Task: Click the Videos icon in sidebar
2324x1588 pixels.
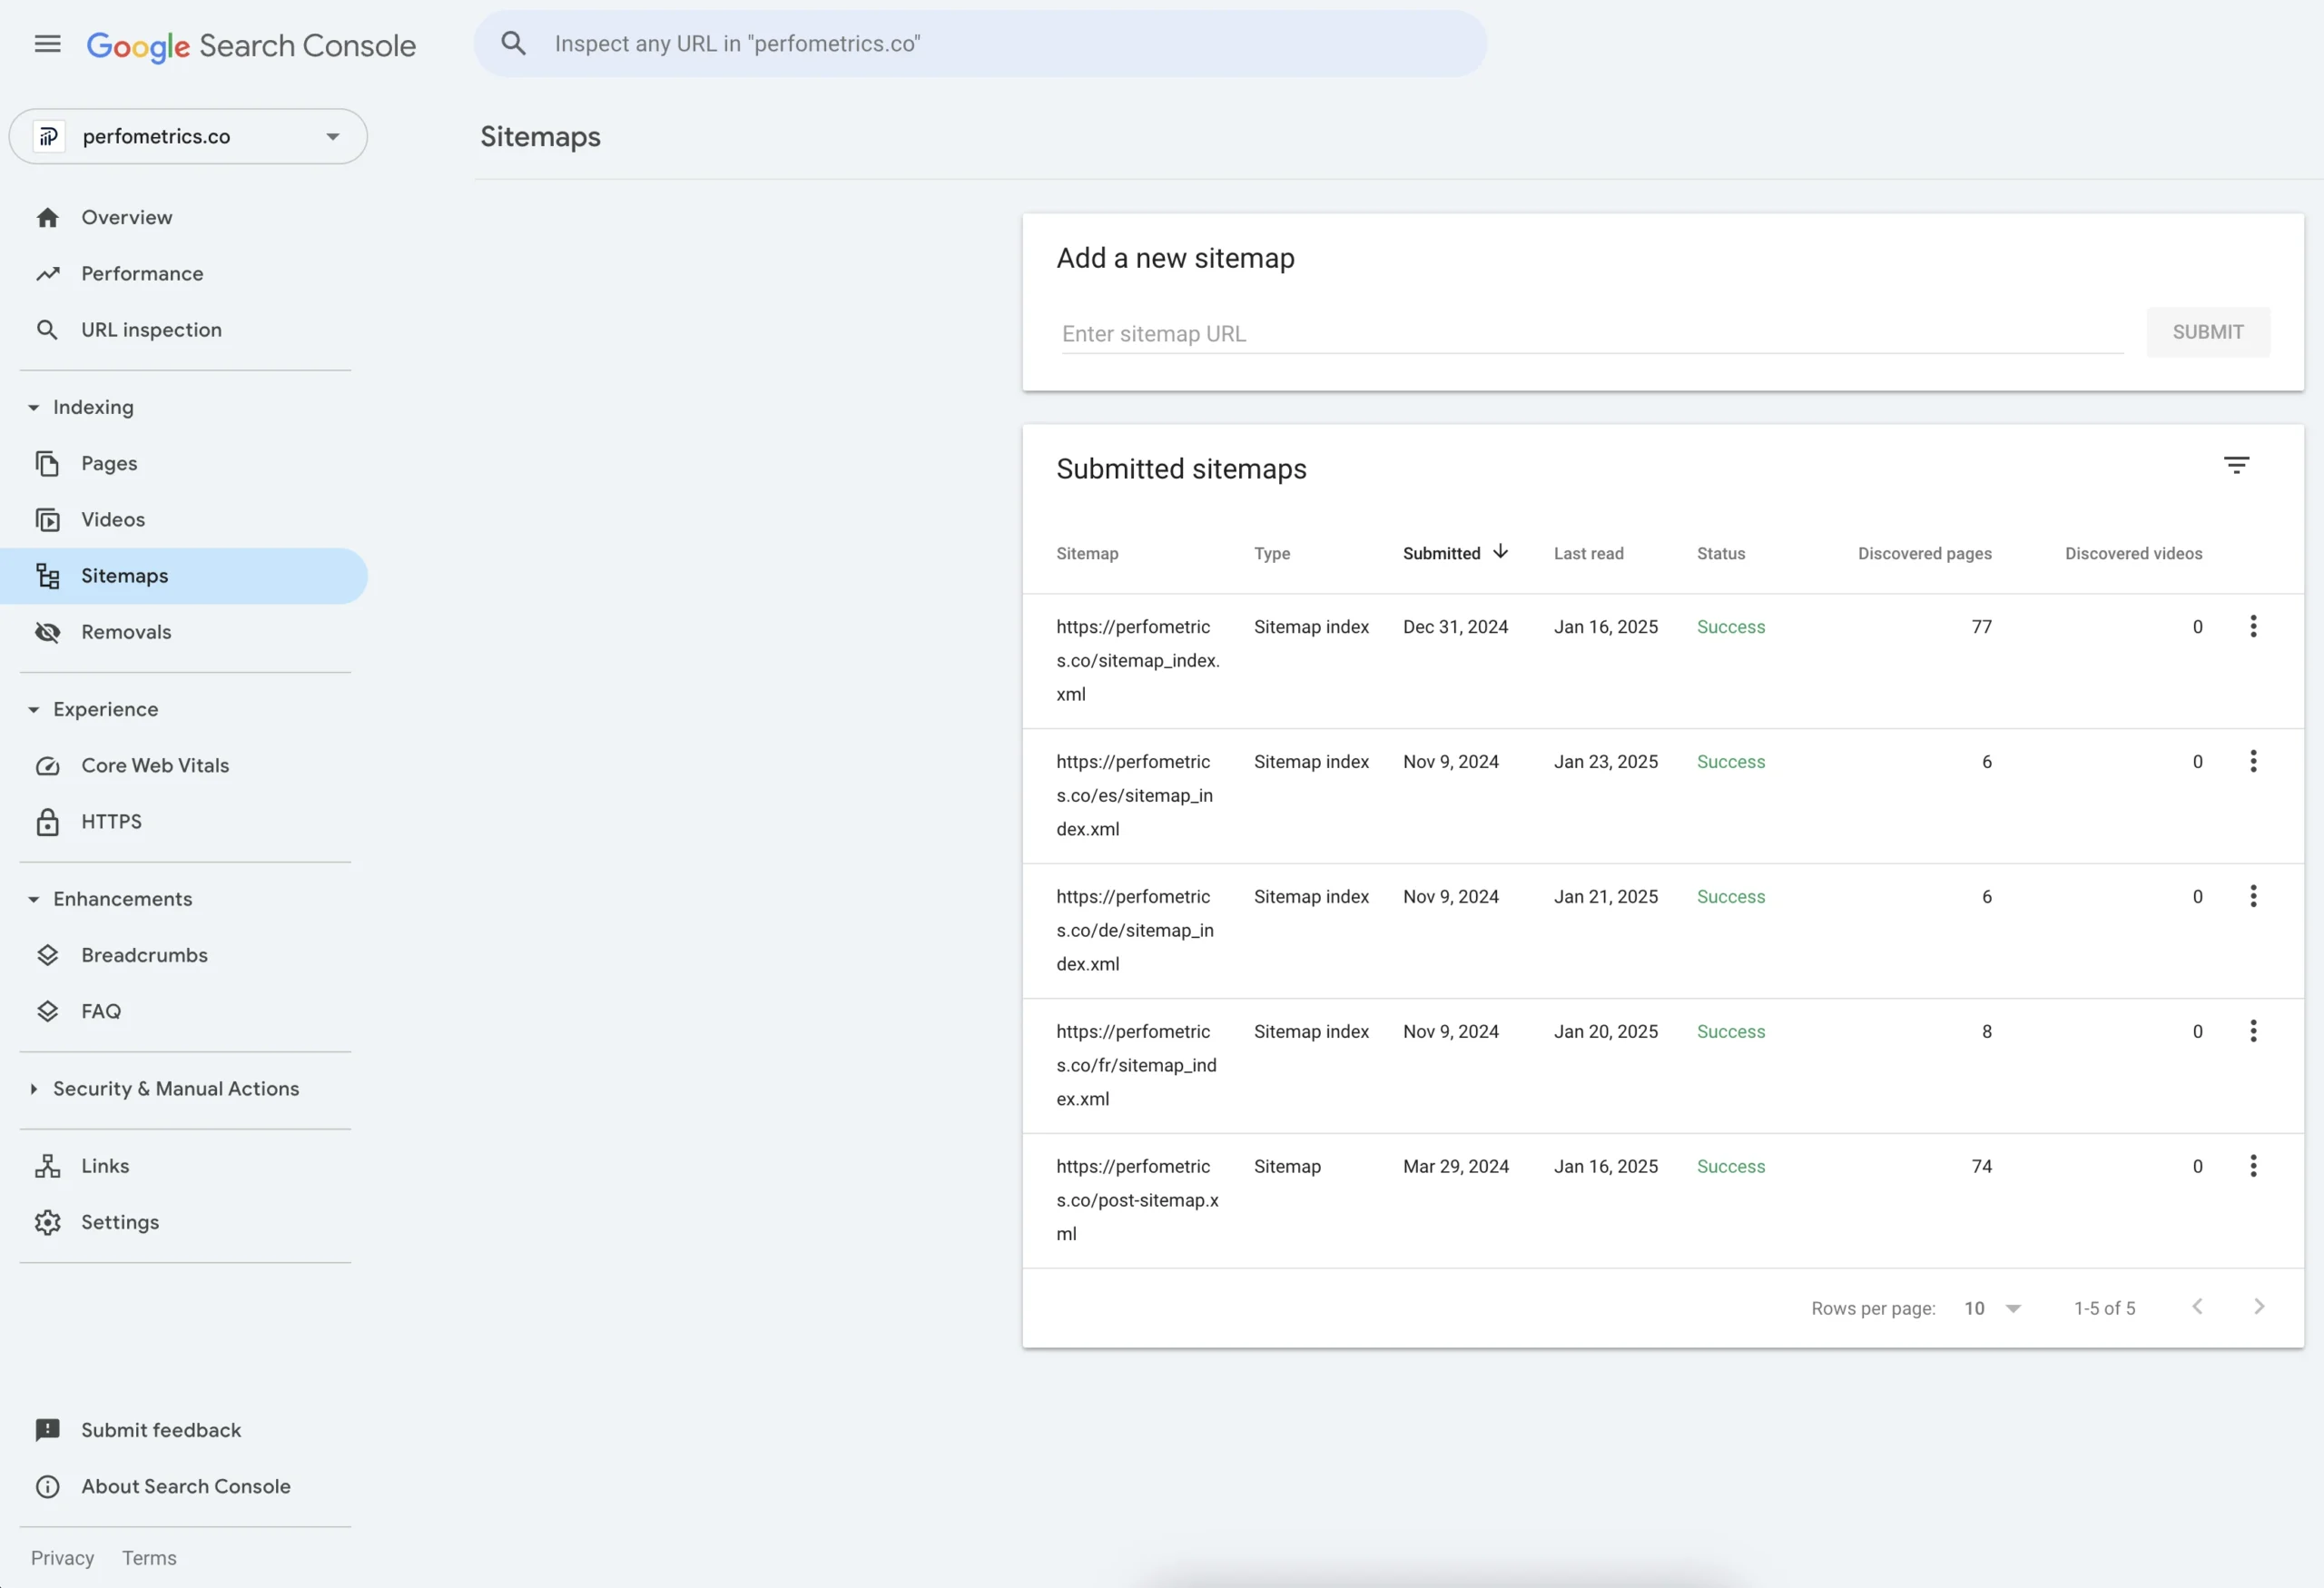Action: tap(47, 519)
